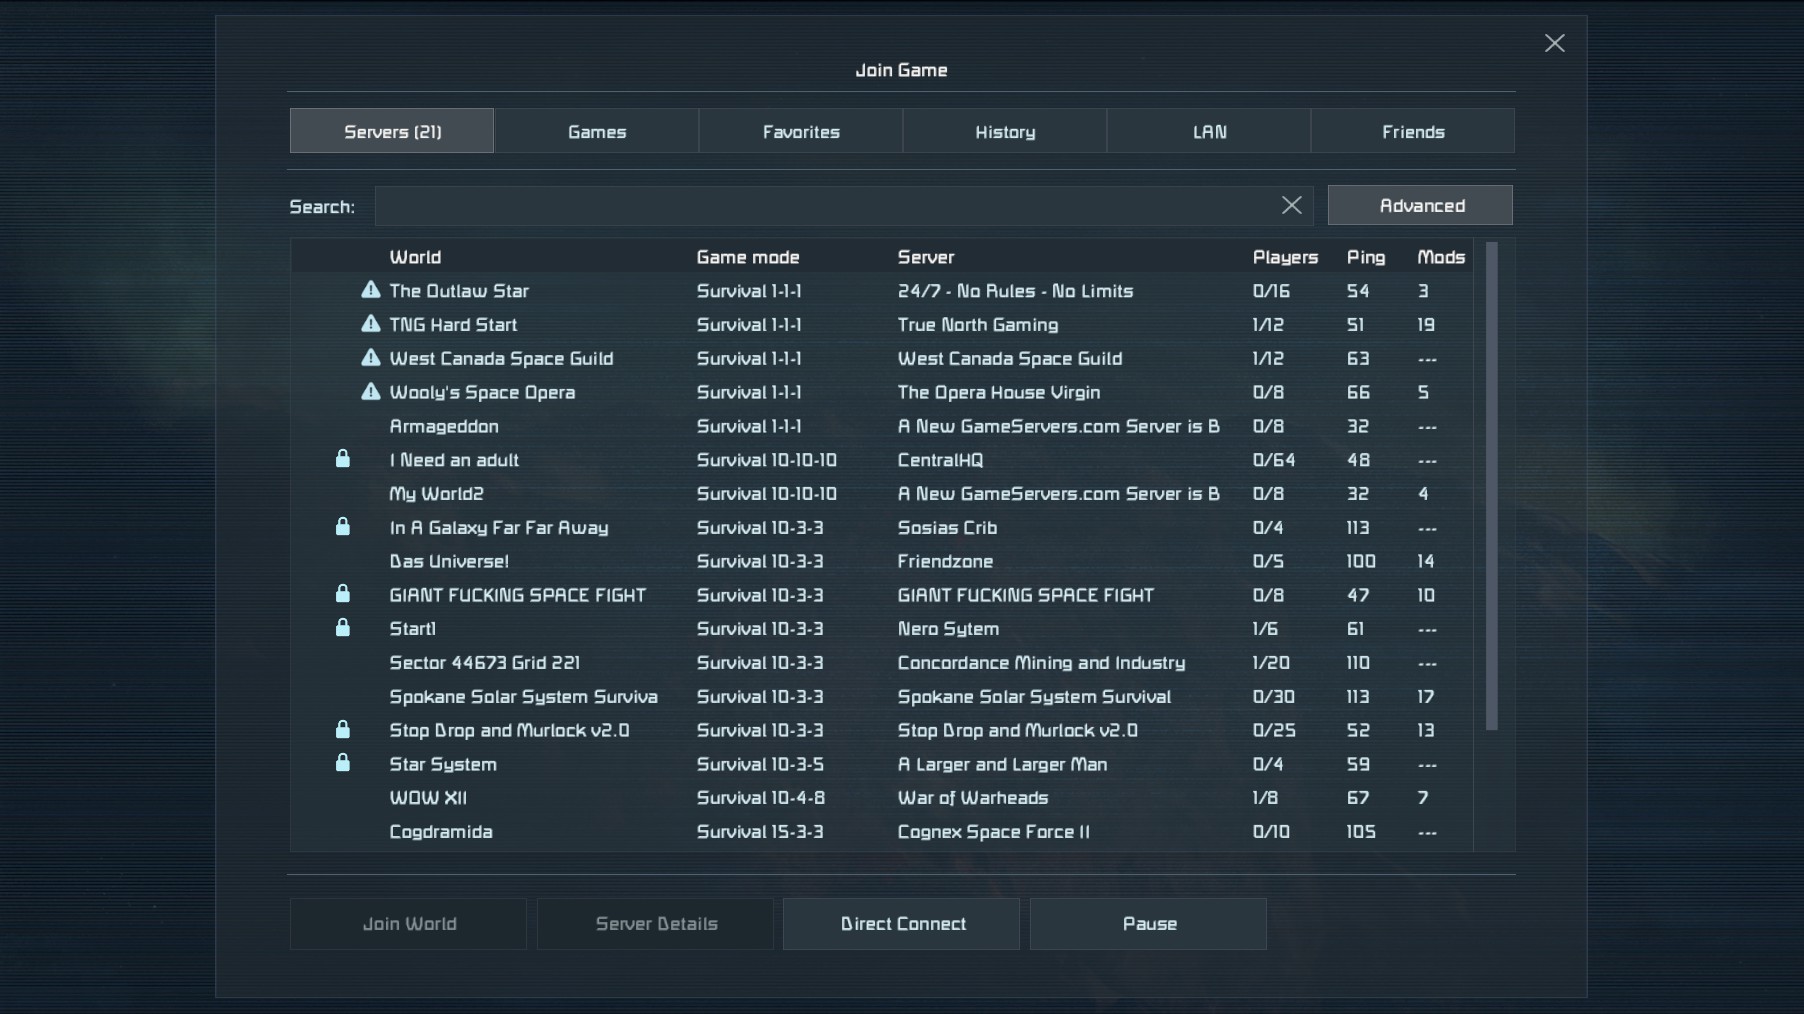
Task: Sort server list by Ping column
Action: tap(1365, 257)
